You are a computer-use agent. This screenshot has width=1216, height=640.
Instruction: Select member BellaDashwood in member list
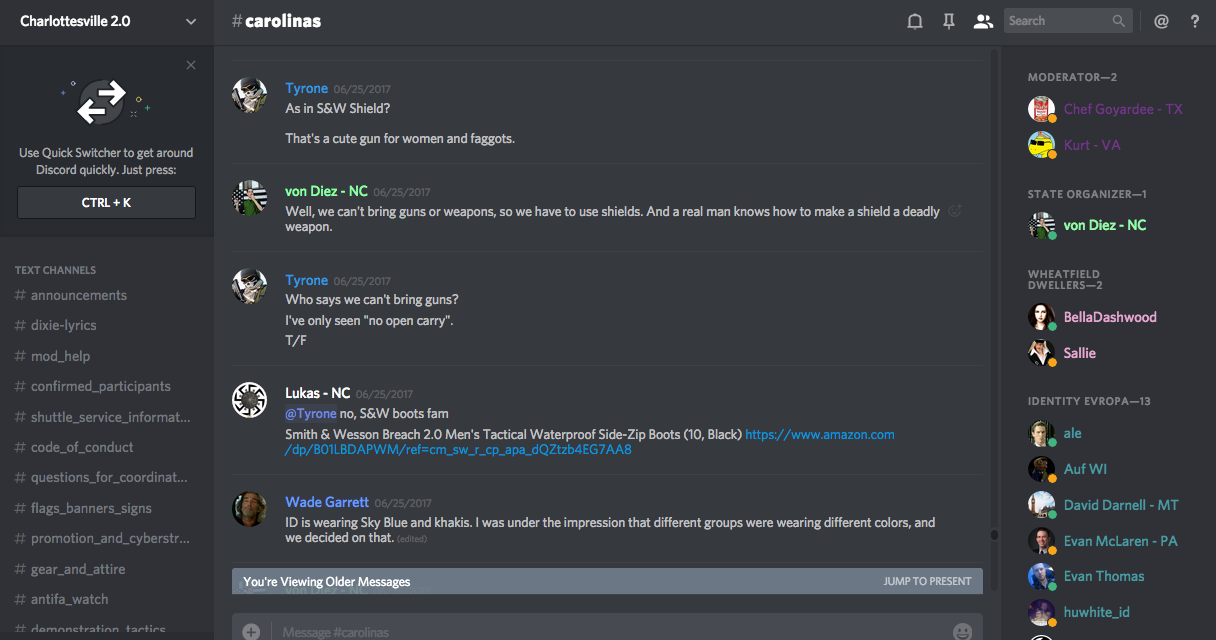point(1109,317)
